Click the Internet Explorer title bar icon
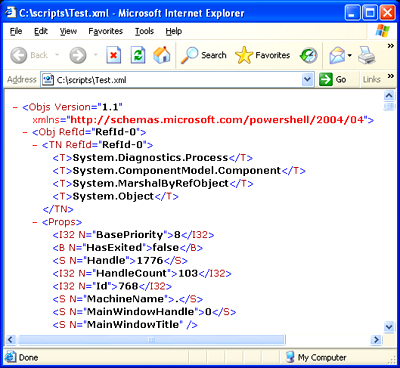 coord(10,13)
